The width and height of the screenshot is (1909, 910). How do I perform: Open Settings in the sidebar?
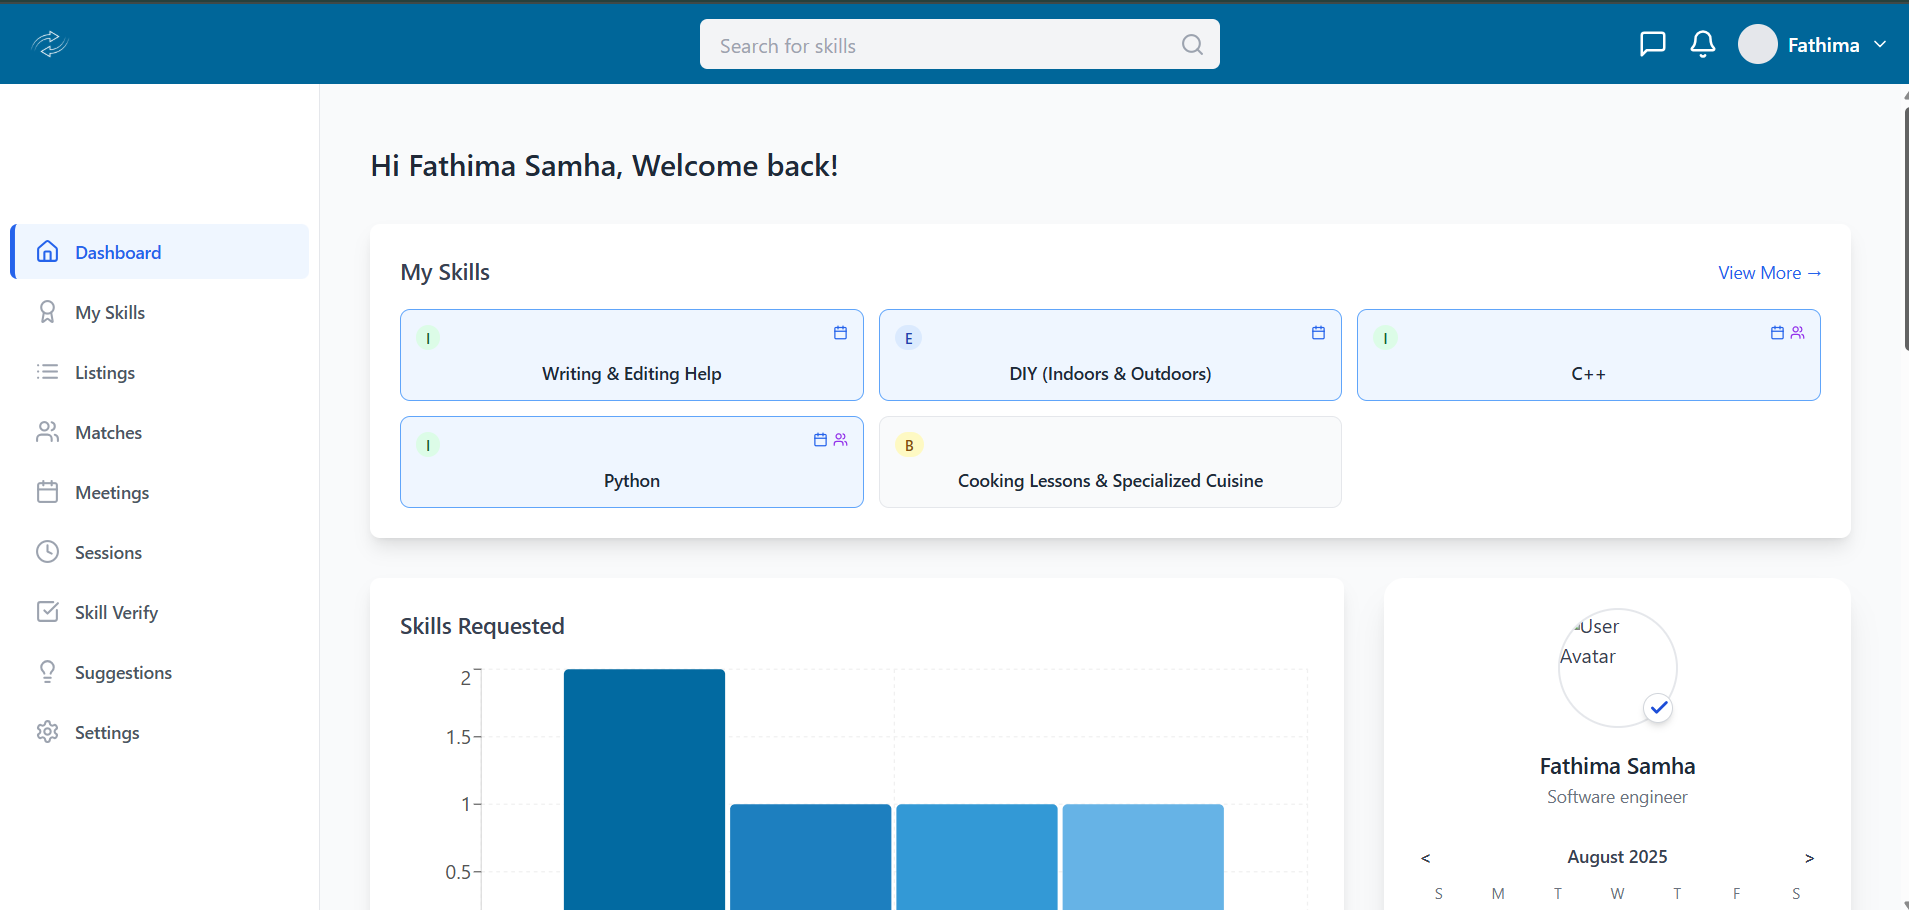click(x=107, y=733)
